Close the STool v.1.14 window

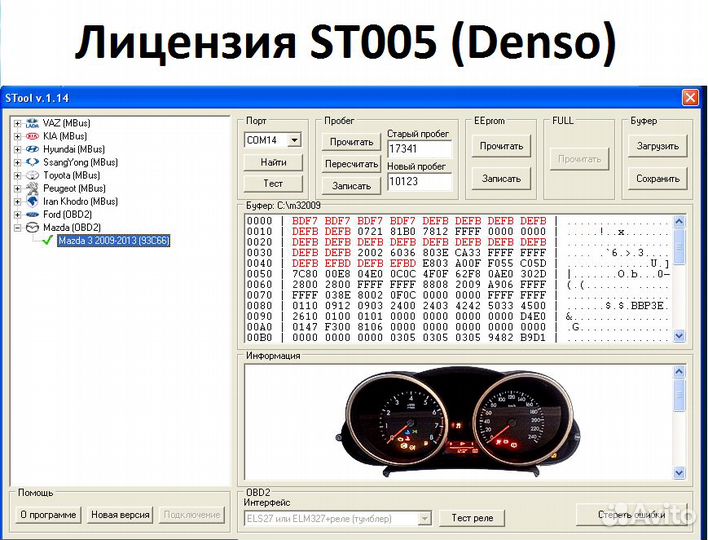[690, 98]
